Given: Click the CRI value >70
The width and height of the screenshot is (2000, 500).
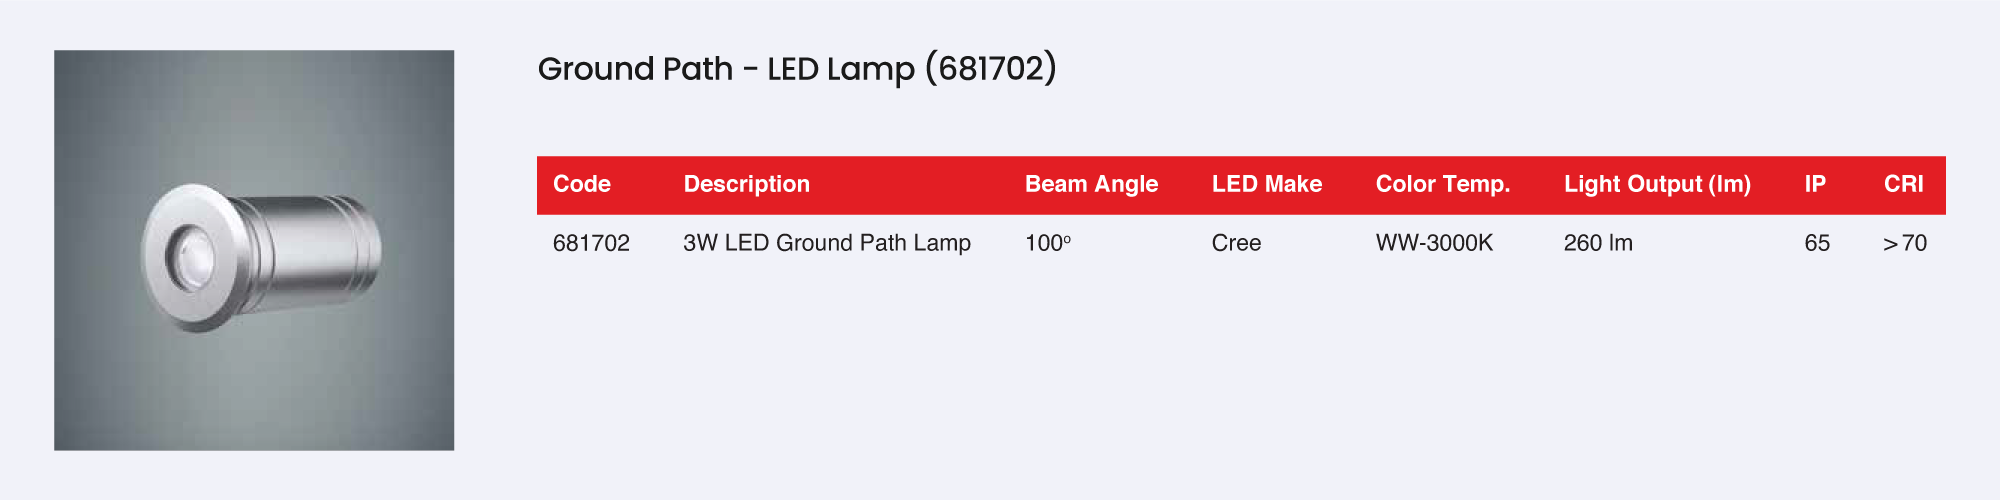Looking at the screenshot, I should coord(1904,243).
